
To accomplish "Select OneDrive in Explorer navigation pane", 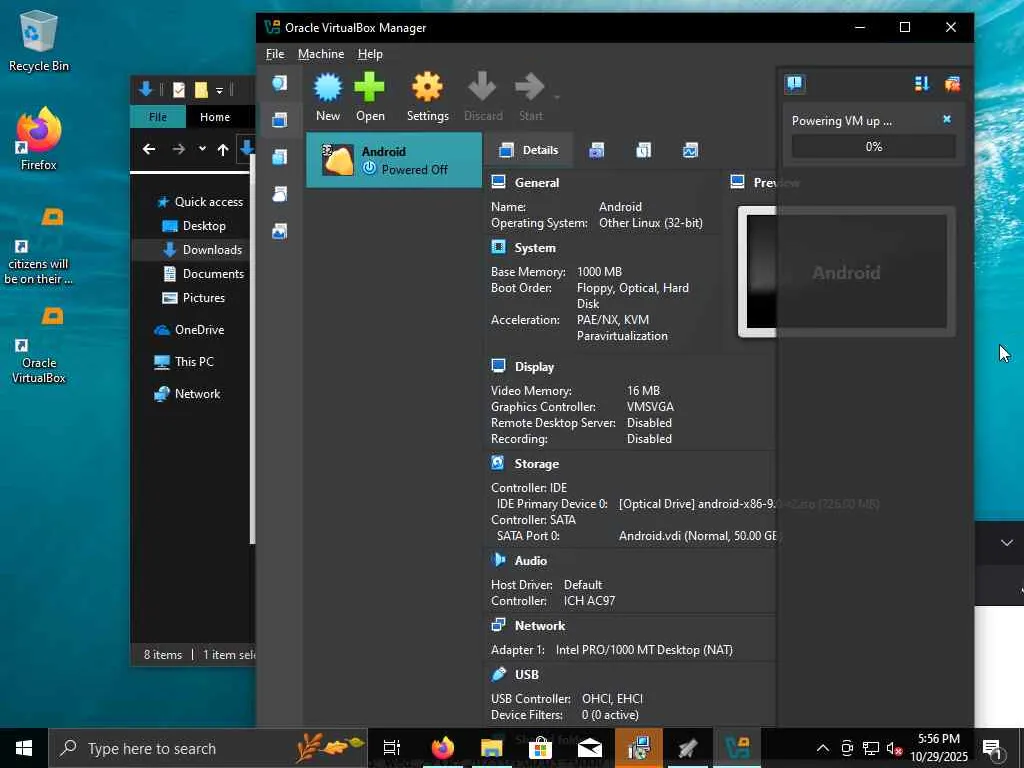I will [189, 330].
